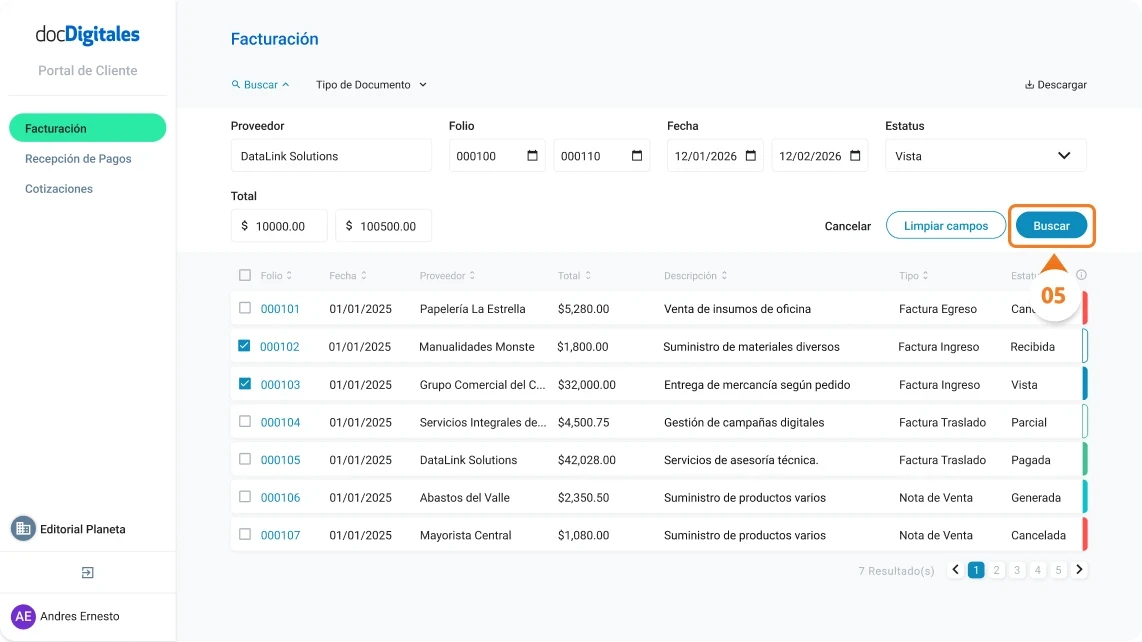Click the logout arrow icon in the sidebar
This screenshot has width=1142, height=642.
88,572
